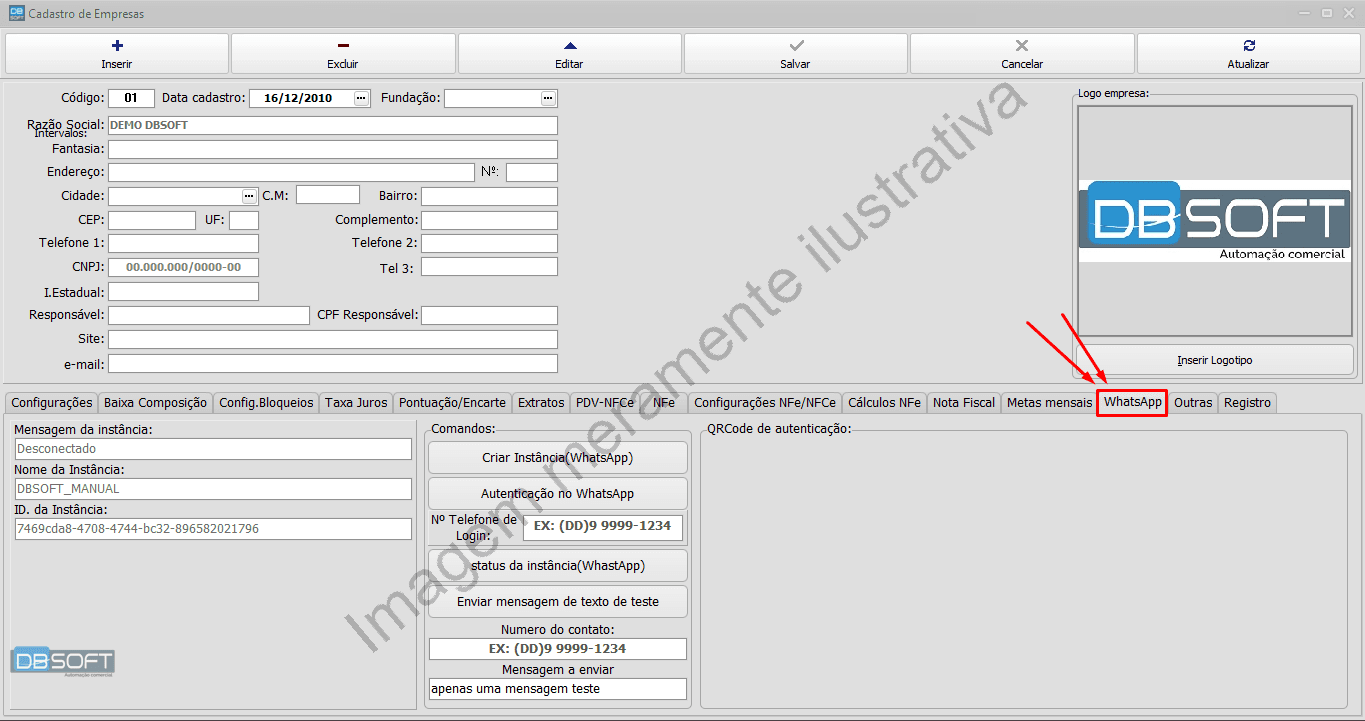Click the Excluir minus icon

pyautogui.click(x=343, y=46)
